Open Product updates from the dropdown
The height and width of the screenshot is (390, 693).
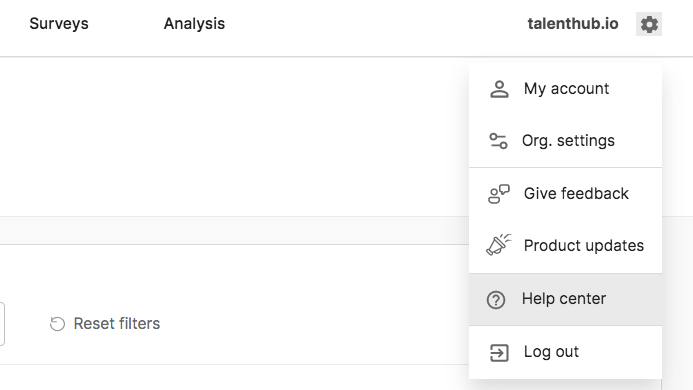[565, 246]
